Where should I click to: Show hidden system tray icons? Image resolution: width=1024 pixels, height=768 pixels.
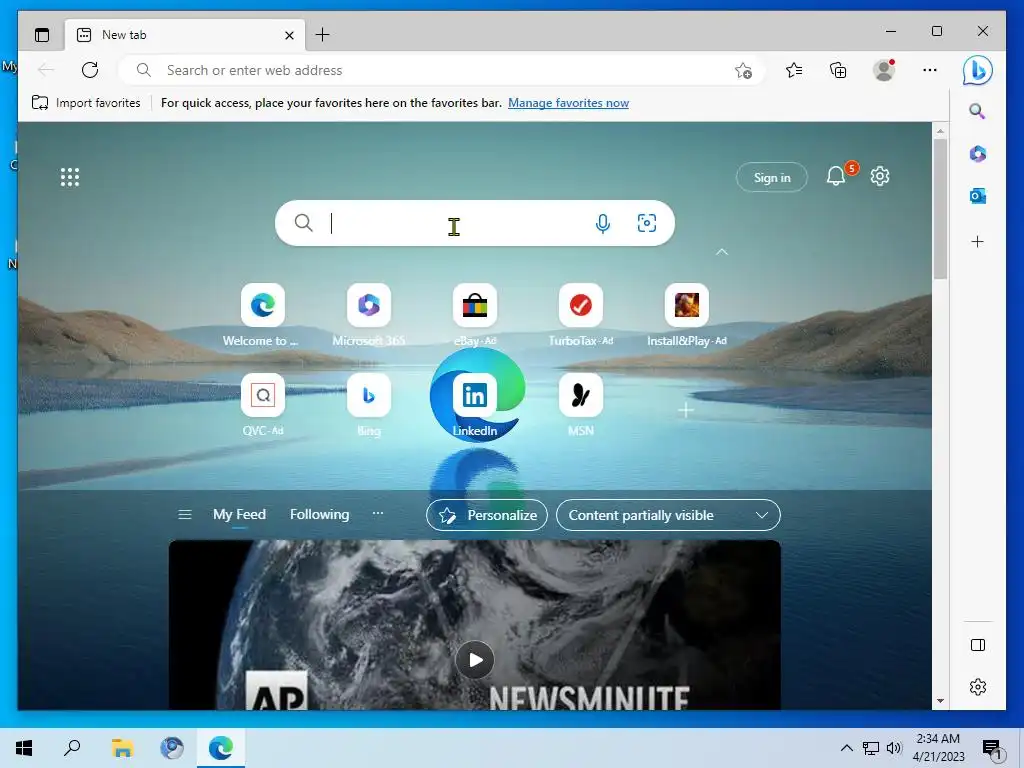(846, 748)
